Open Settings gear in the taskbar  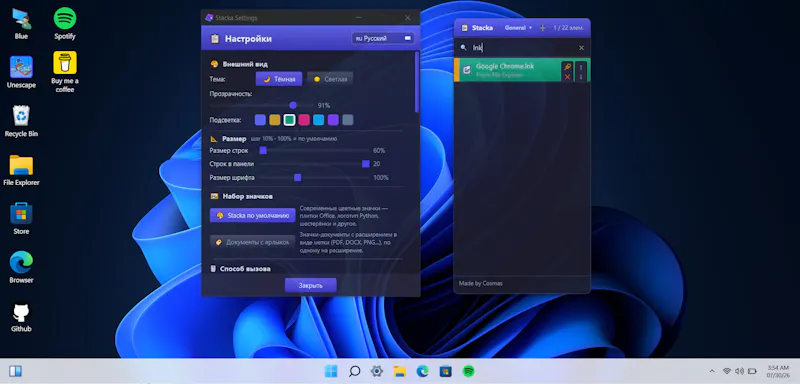[x=377, y=371]
